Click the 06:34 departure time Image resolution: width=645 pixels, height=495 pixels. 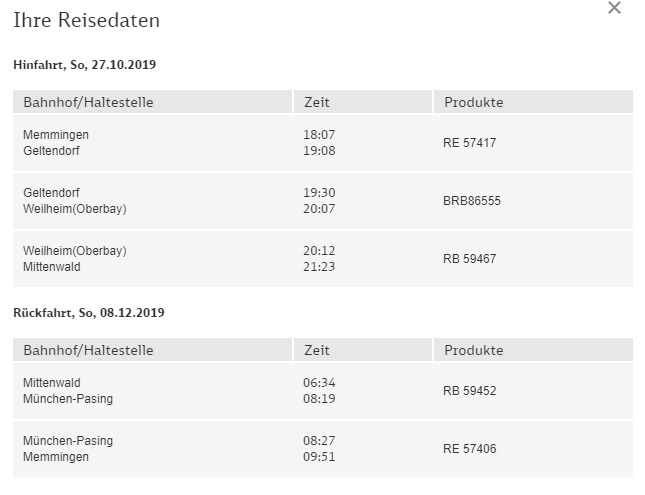click(317, 382)
